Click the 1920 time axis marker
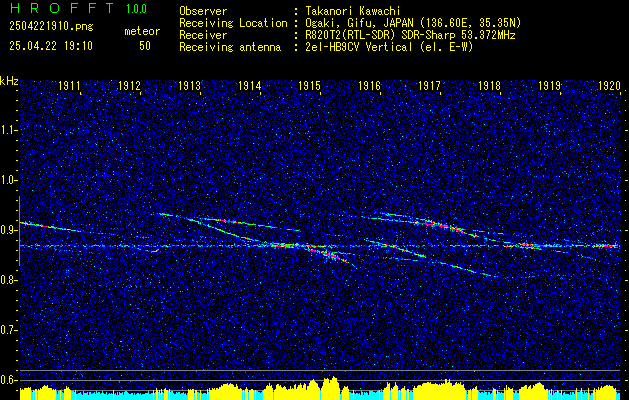Image resolution: width=629 pixels, height=400 pixels. (609, 85)
